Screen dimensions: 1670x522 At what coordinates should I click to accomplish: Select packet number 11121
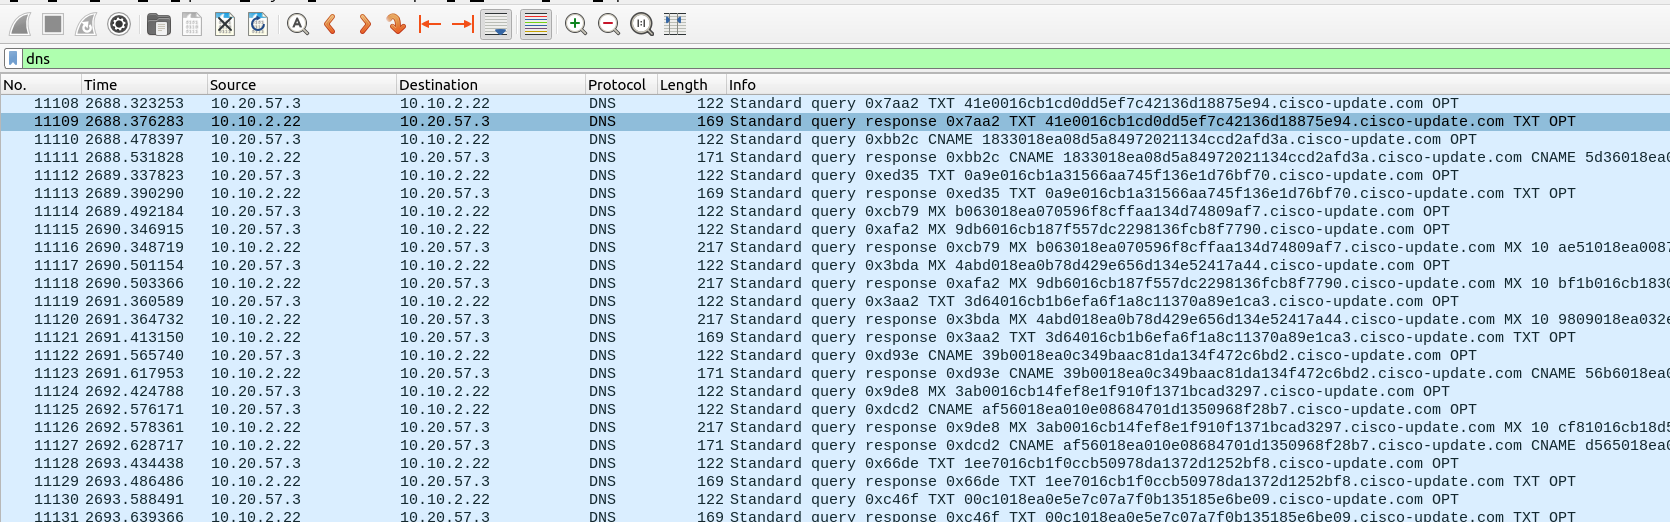pyautogui.click(x=835, y=337)
